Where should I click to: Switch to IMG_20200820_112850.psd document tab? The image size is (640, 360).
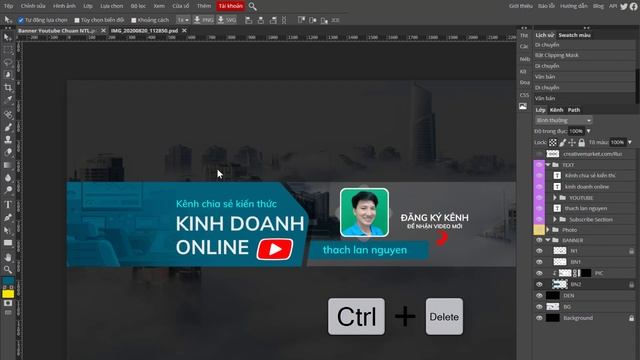pyautogui.click(x=144, y=31)
